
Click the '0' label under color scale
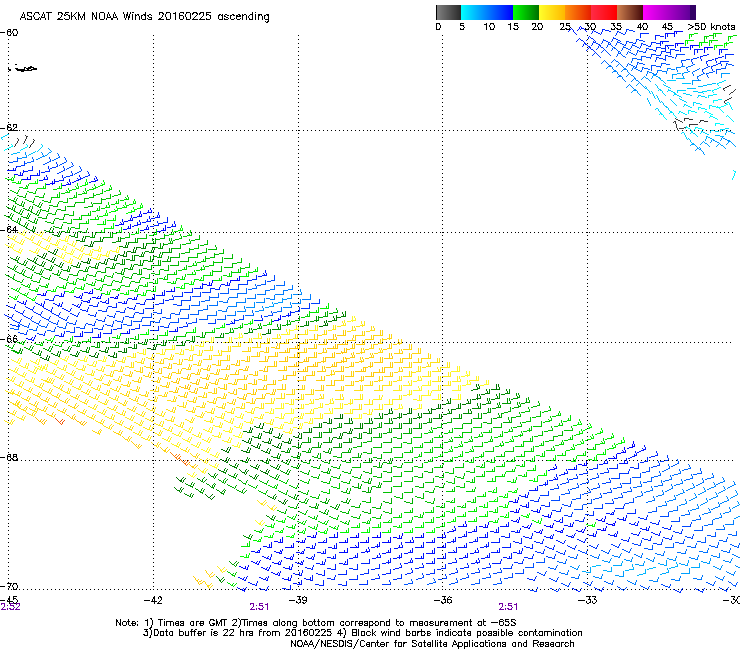coord(438,27)
